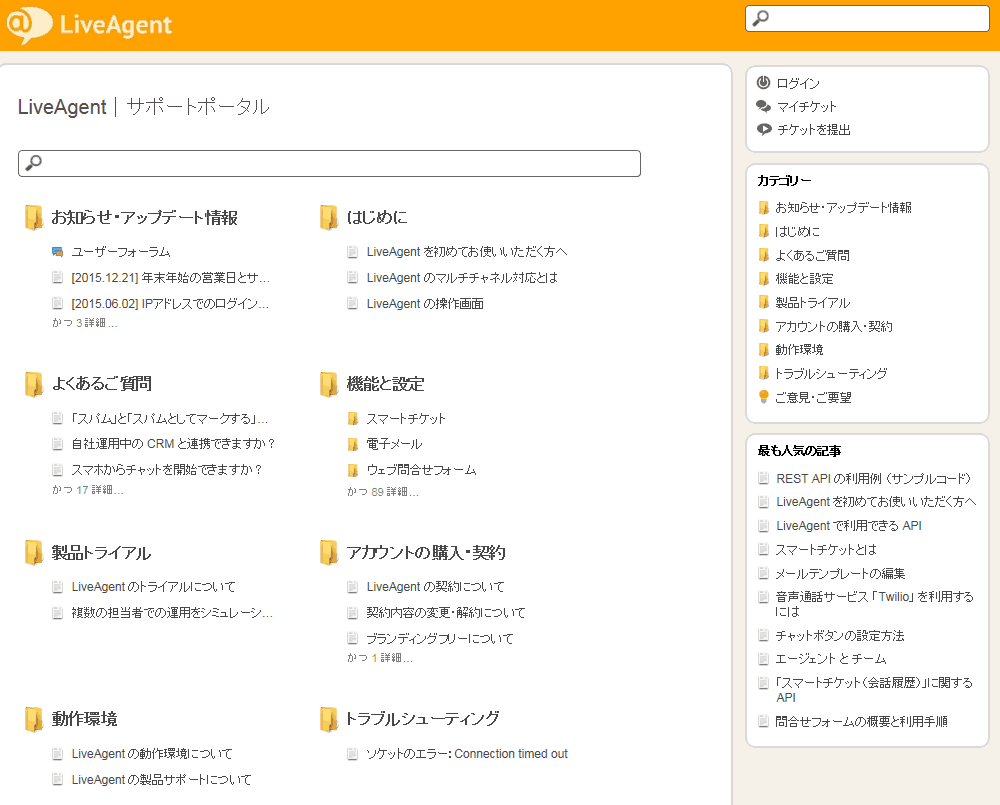Open popular article チャットボタンの設定方法
The width and height of the screenshot is (1000, 805).
pyautogui.click(x=839, y=635)
